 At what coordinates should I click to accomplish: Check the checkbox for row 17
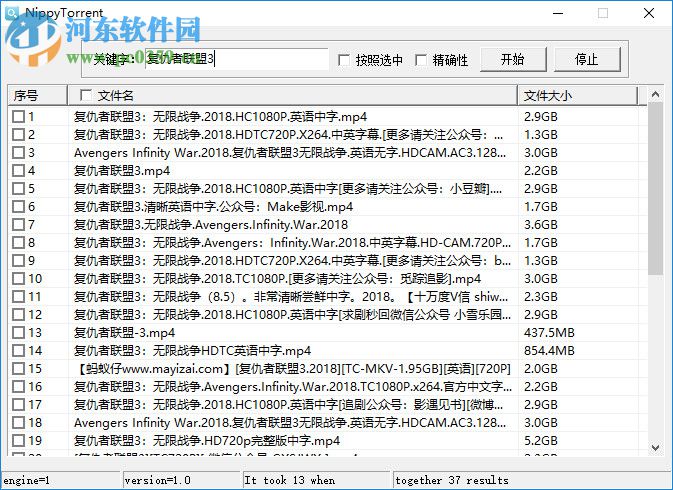click(x=18, y=405)
